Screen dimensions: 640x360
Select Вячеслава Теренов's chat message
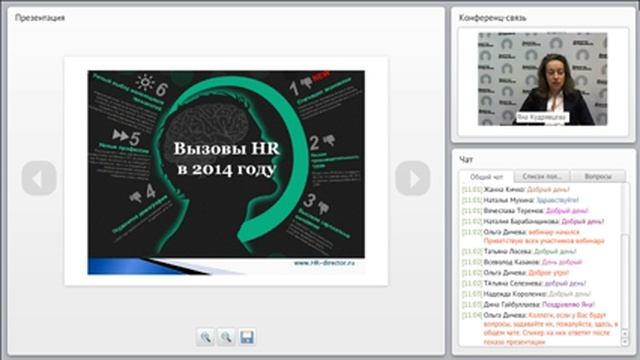coord(525,211)
